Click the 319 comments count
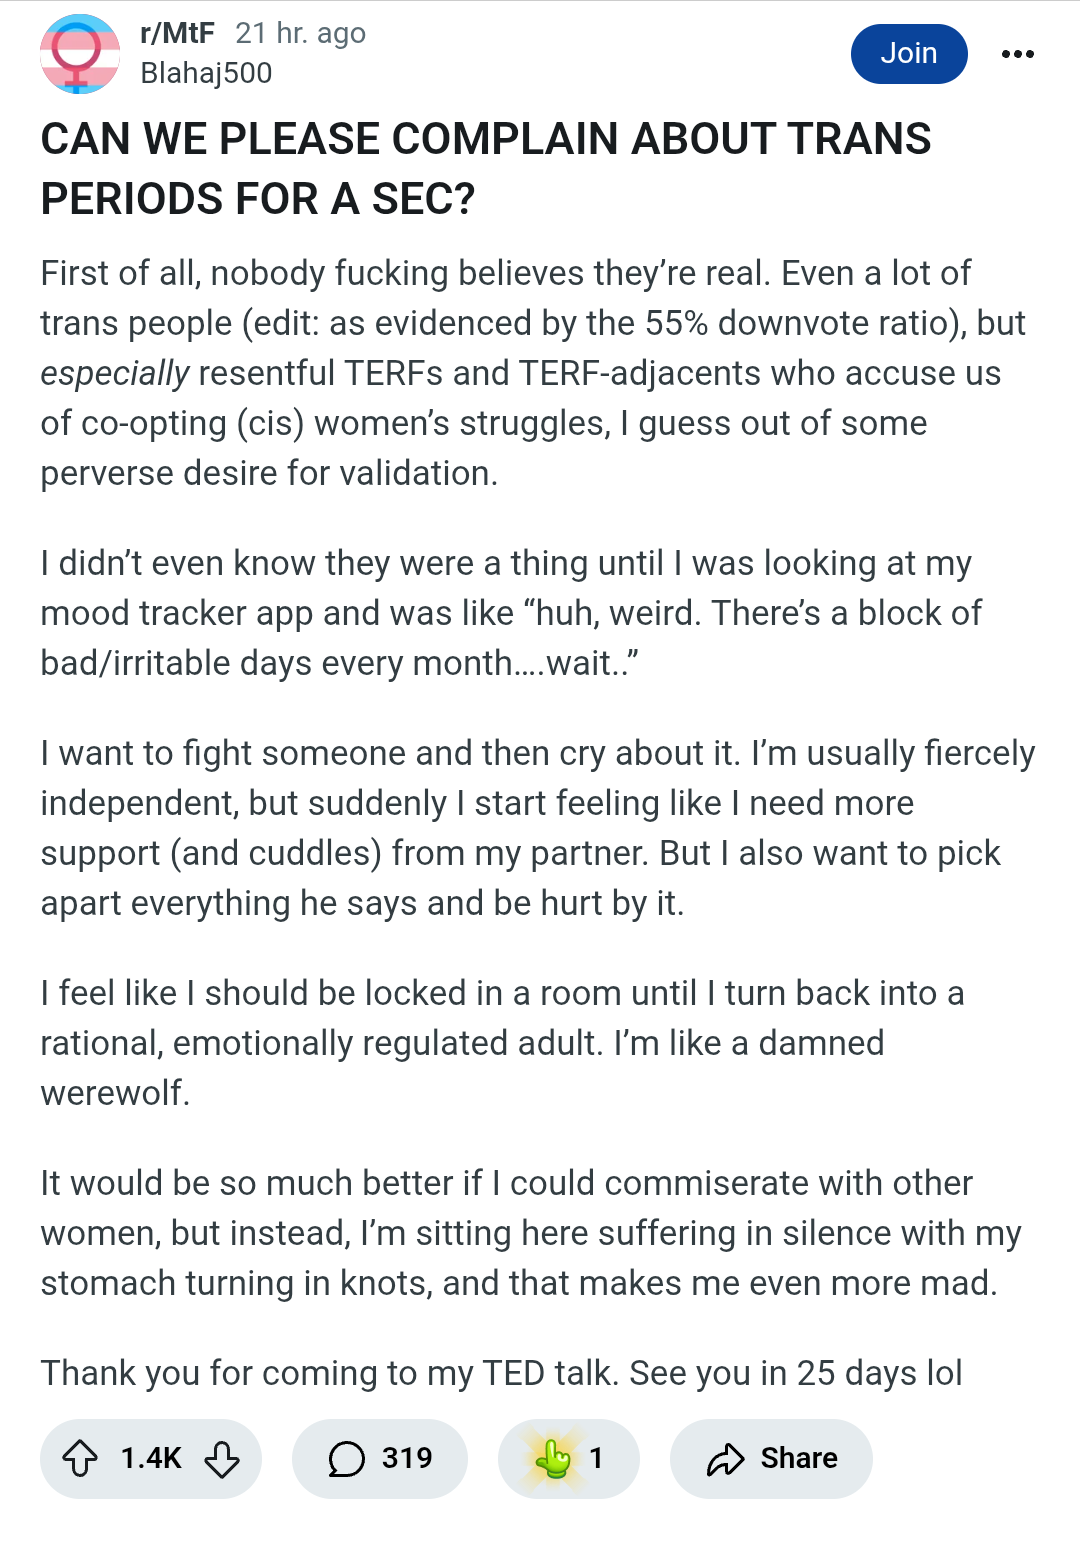 (407, 1458)
